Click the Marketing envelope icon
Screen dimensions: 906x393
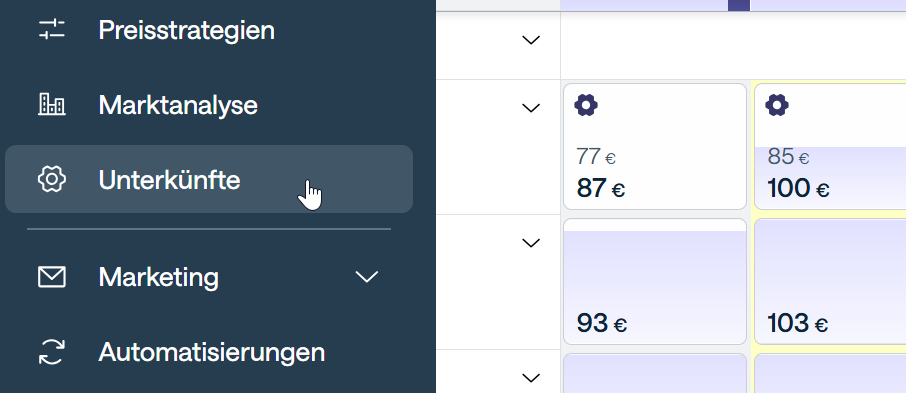(x=52, y=277)
